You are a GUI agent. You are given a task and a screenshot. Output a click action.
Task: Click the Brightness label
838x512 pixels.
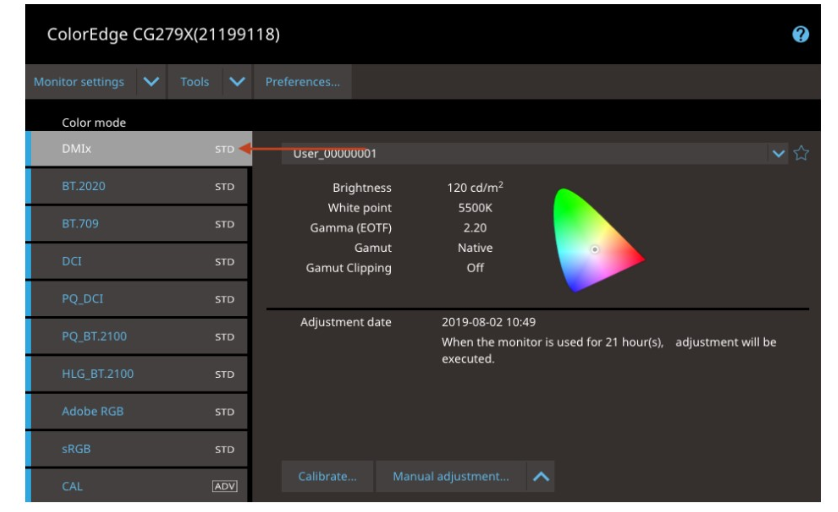[x=362, y=188]
